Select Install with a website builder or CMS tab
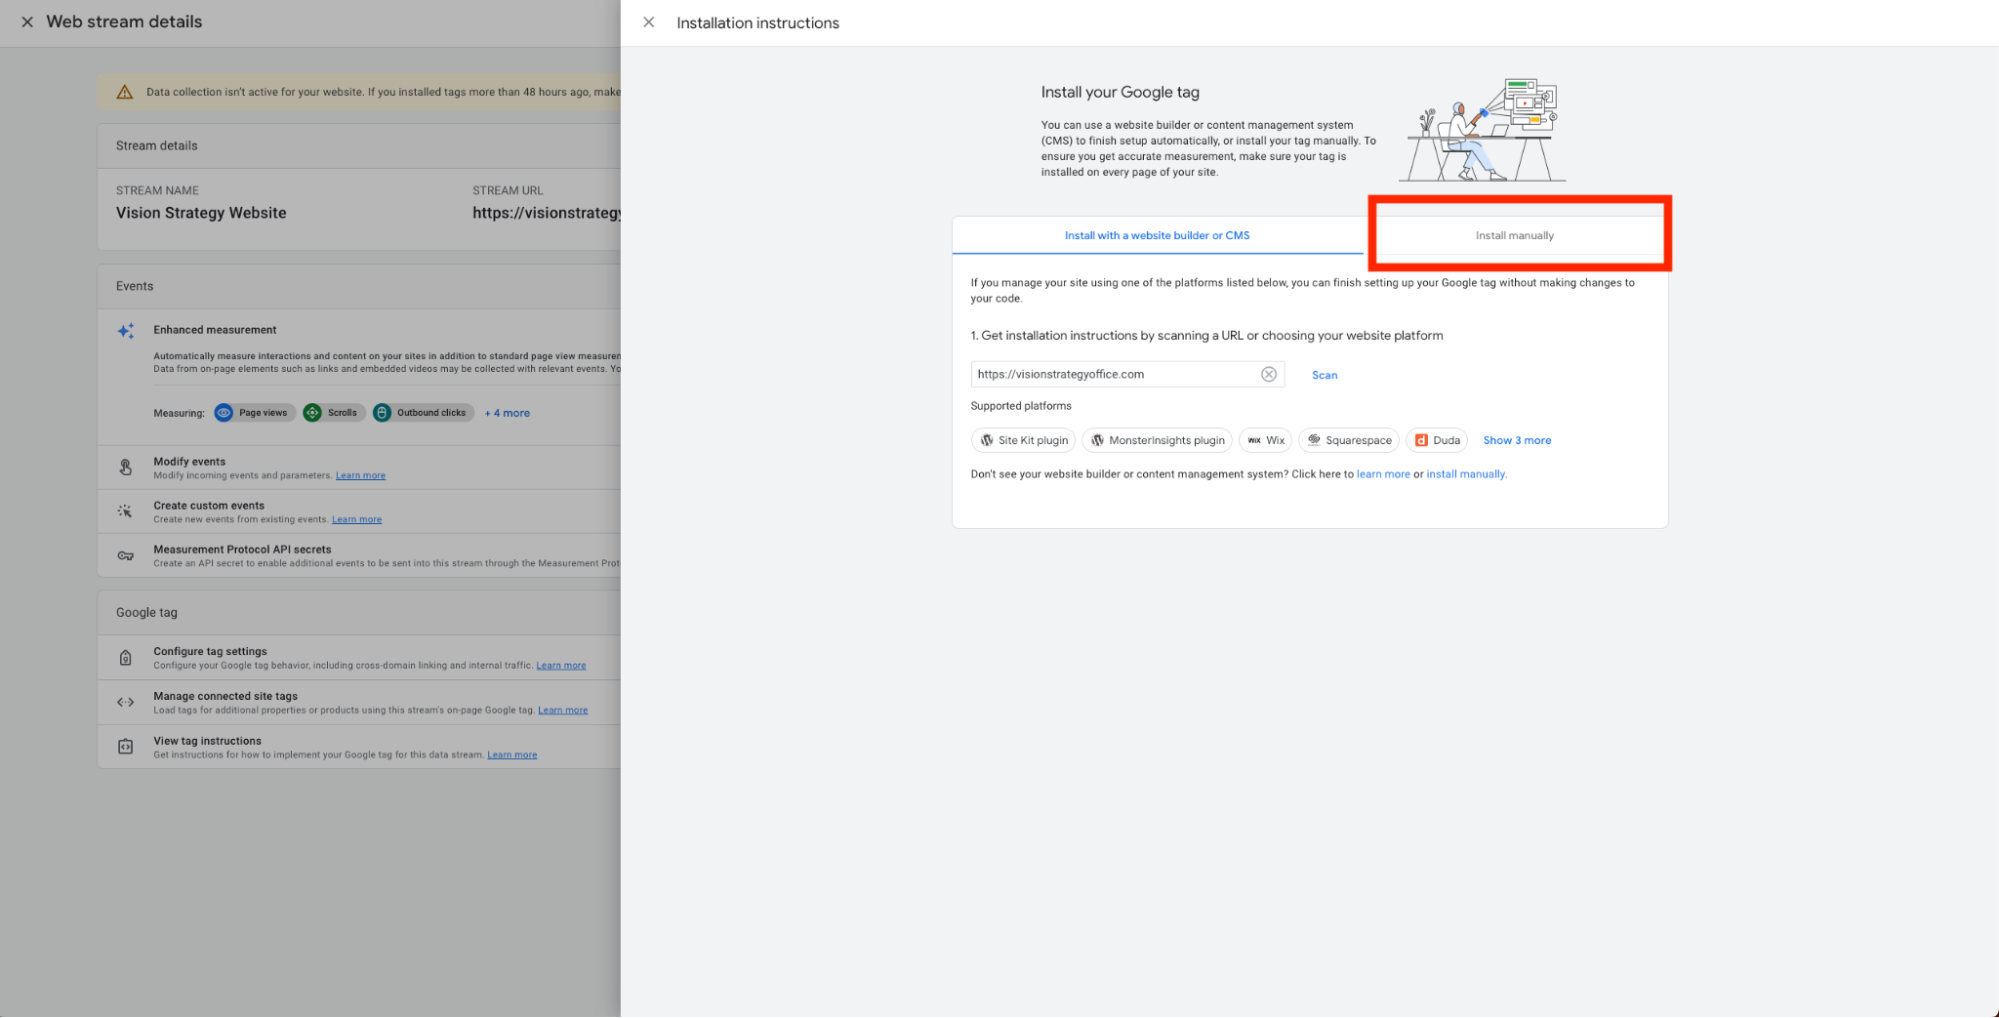Image resolution: width=1999 pixels, height=1018 pixels. (x=1157, y=236)
